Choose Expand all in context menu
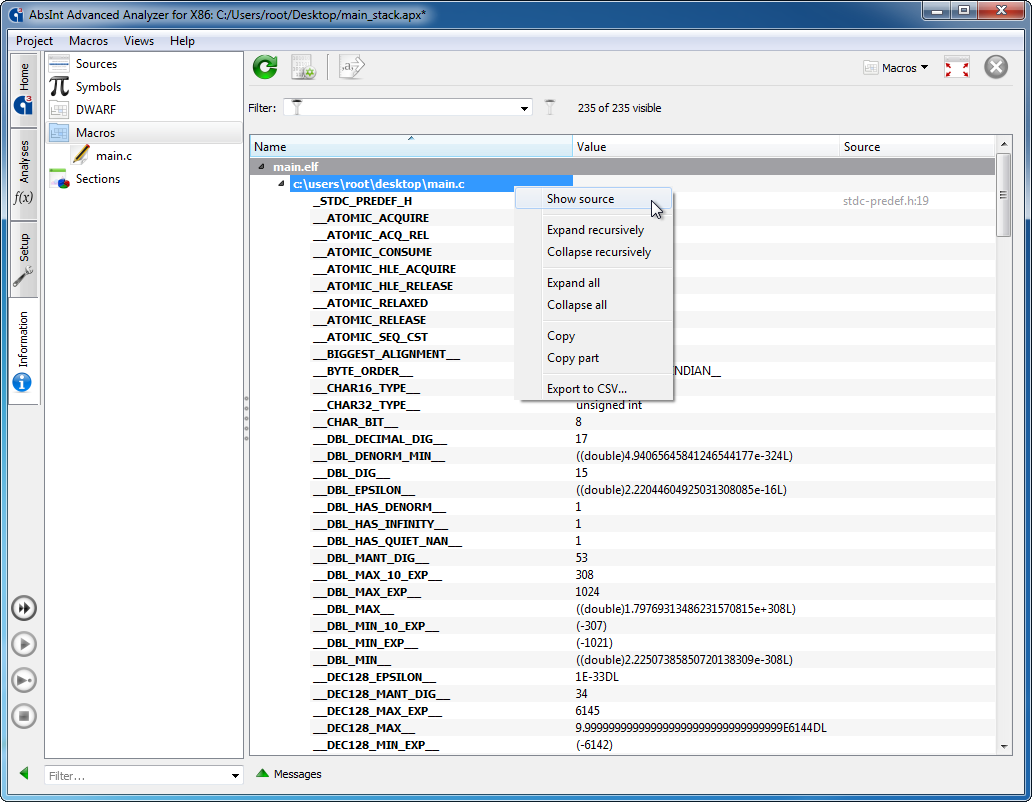The width and height of the screenshot is (1032, 802). pyautogui.click(x=594, y=283)
